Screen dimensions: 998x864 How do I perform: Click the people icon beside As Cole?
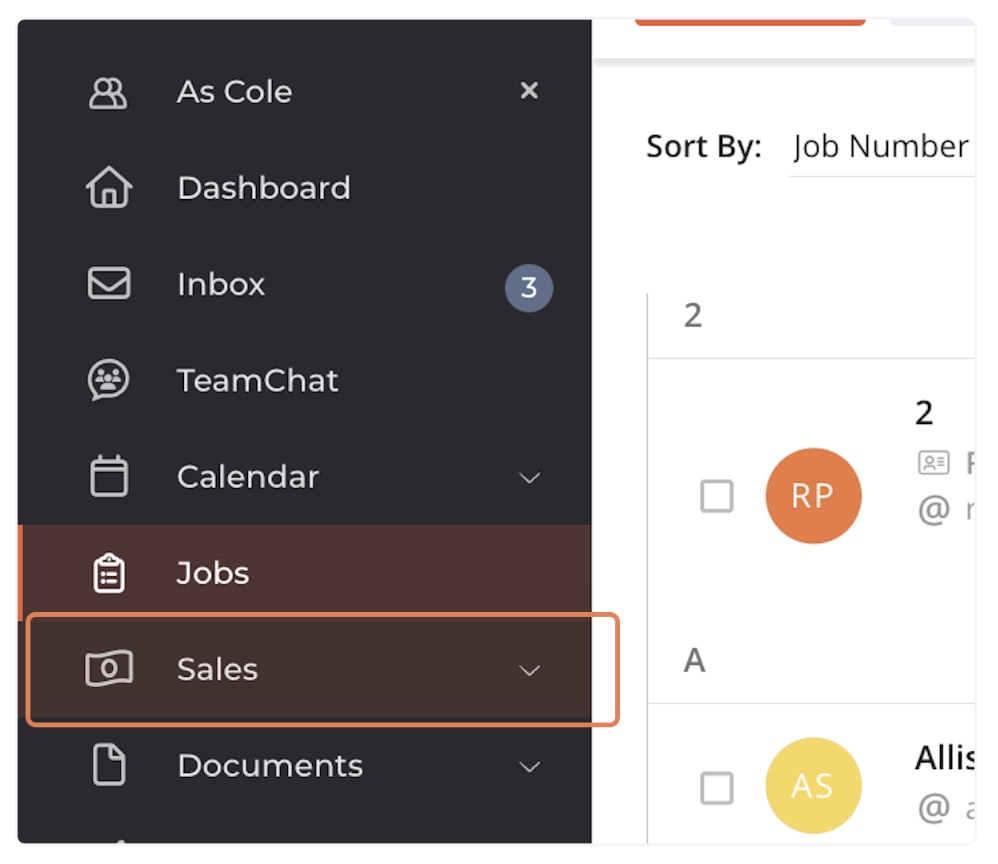(x=108, y=92)
